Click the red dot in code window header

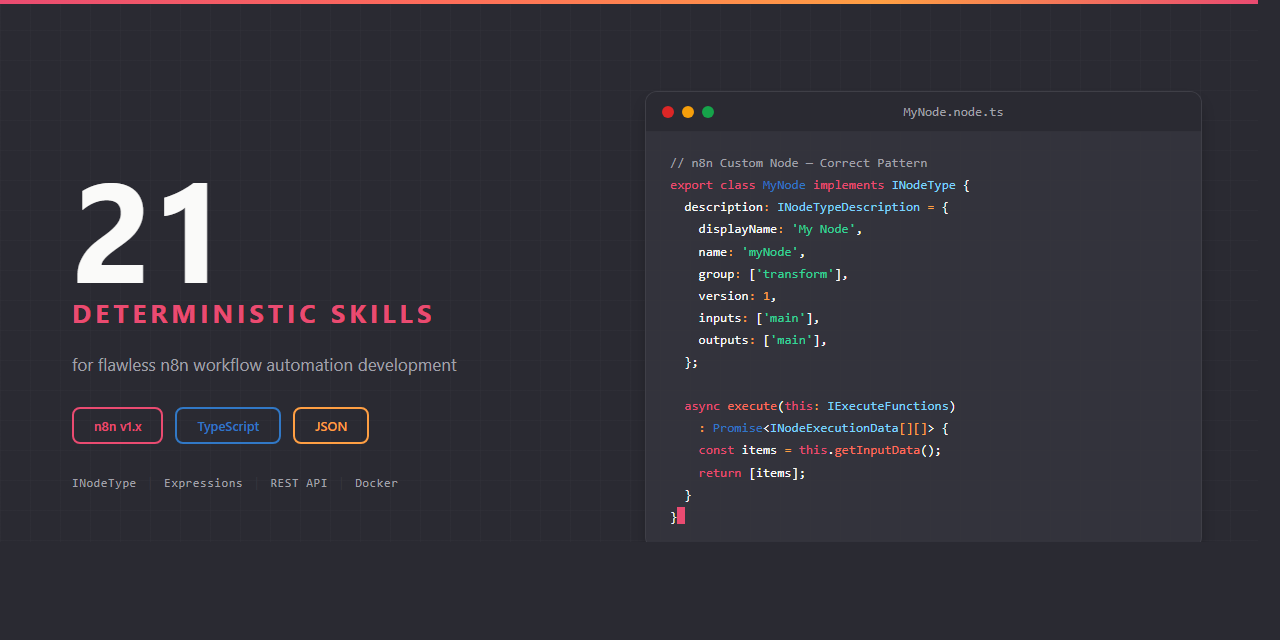(668, 112)
